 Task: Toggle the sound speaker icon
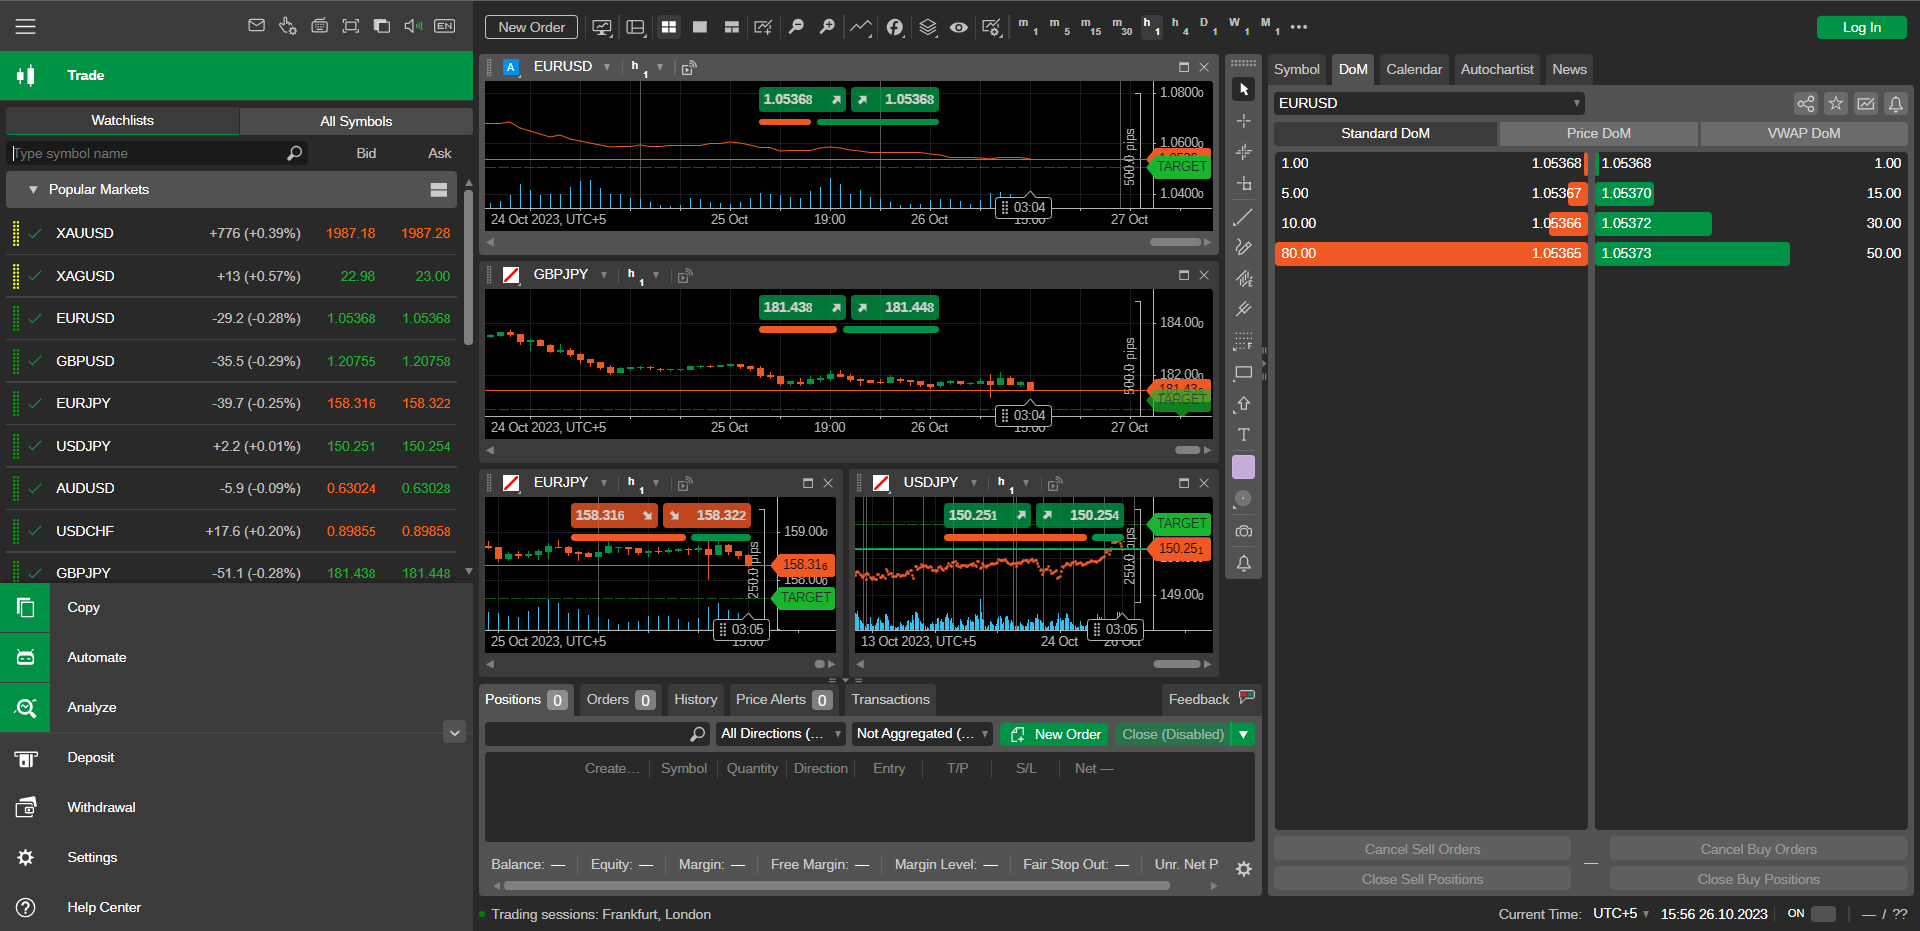point(412,26)
